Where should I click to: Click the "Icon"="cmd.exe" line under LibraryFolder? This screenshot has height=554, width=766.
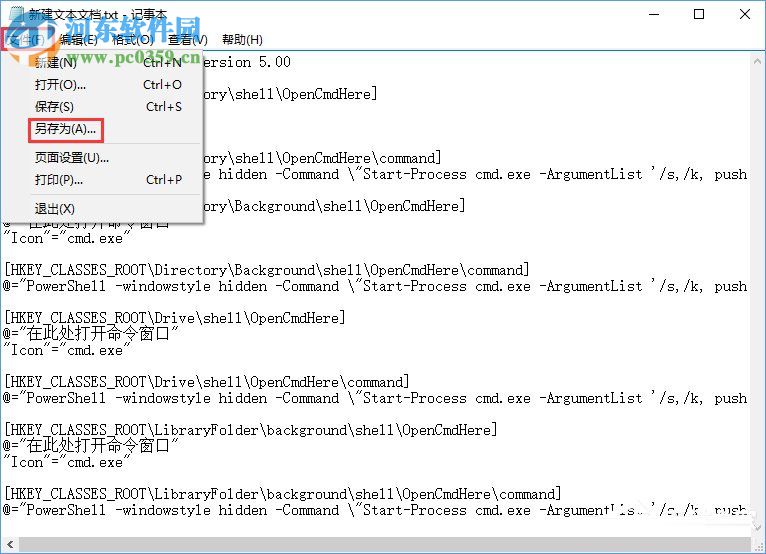pos(66,462)
